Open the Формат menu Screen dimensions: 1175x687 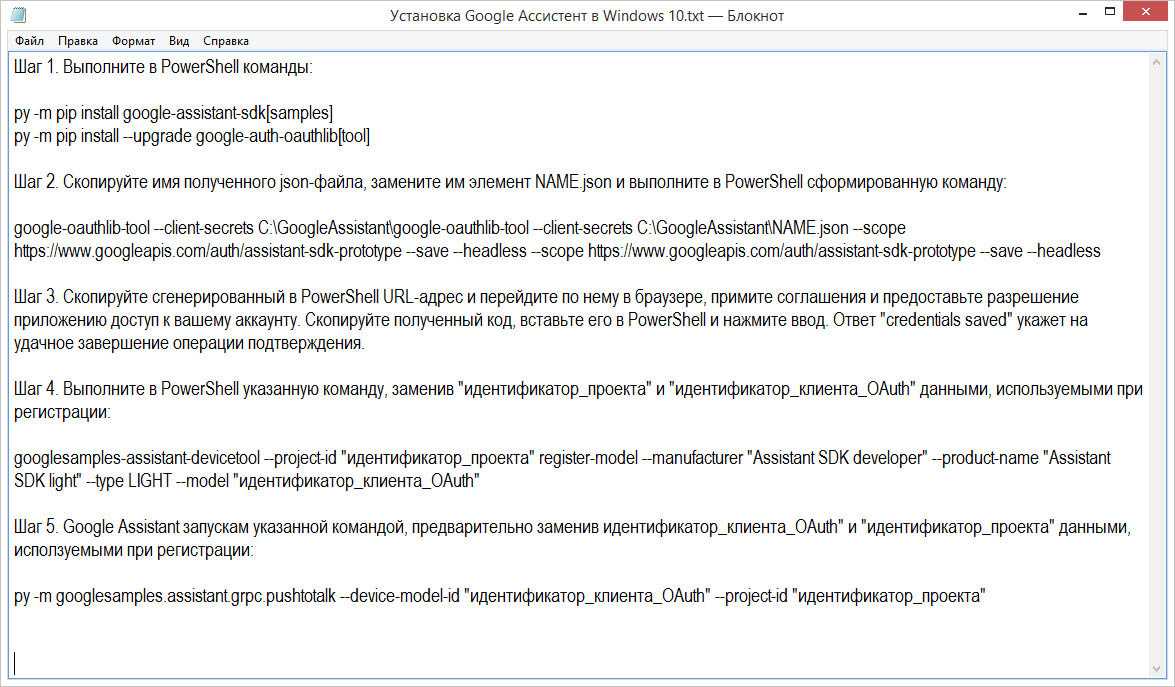(x=133, y=41)
